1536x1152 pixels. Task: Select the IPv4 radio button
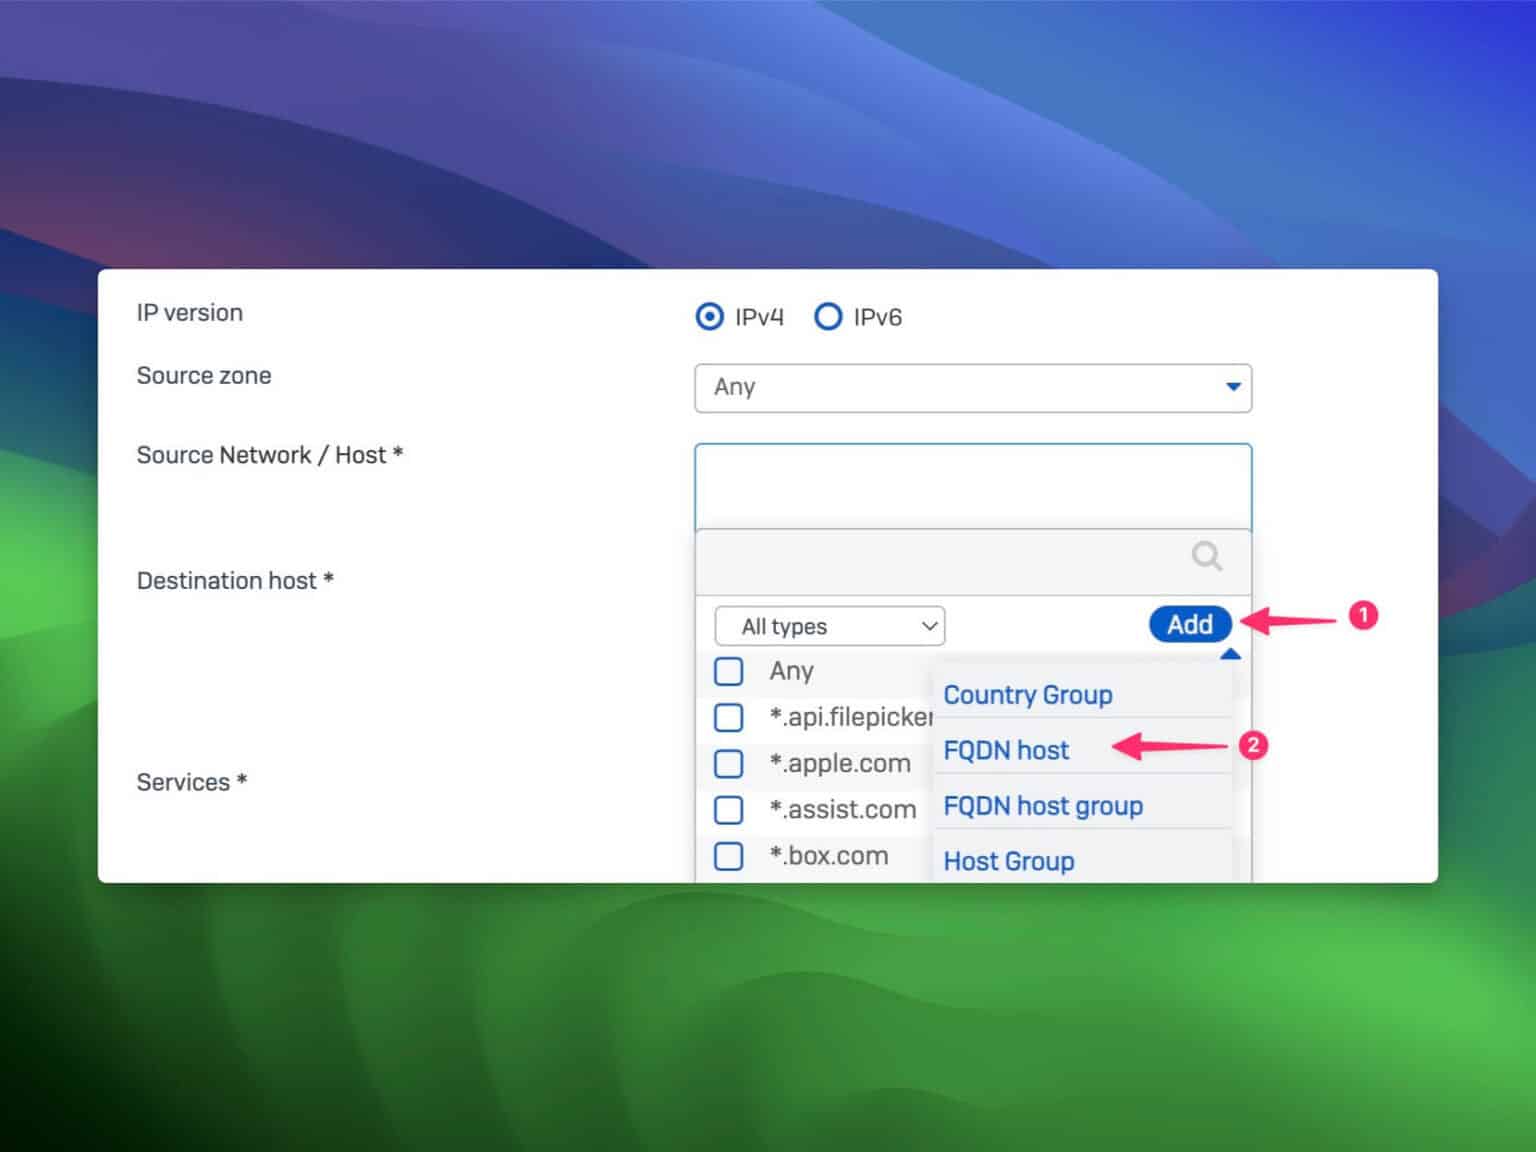(x=709, y=316)
